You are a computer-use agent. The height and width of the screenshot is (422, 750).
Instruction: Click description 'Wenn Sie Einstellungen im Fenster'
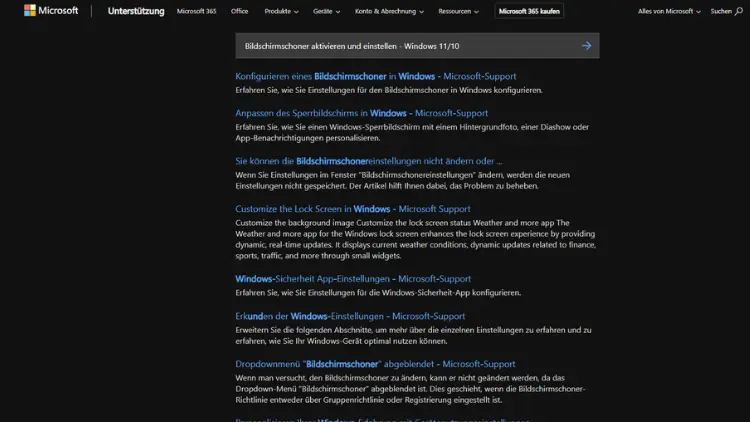[x=402, y=180]
